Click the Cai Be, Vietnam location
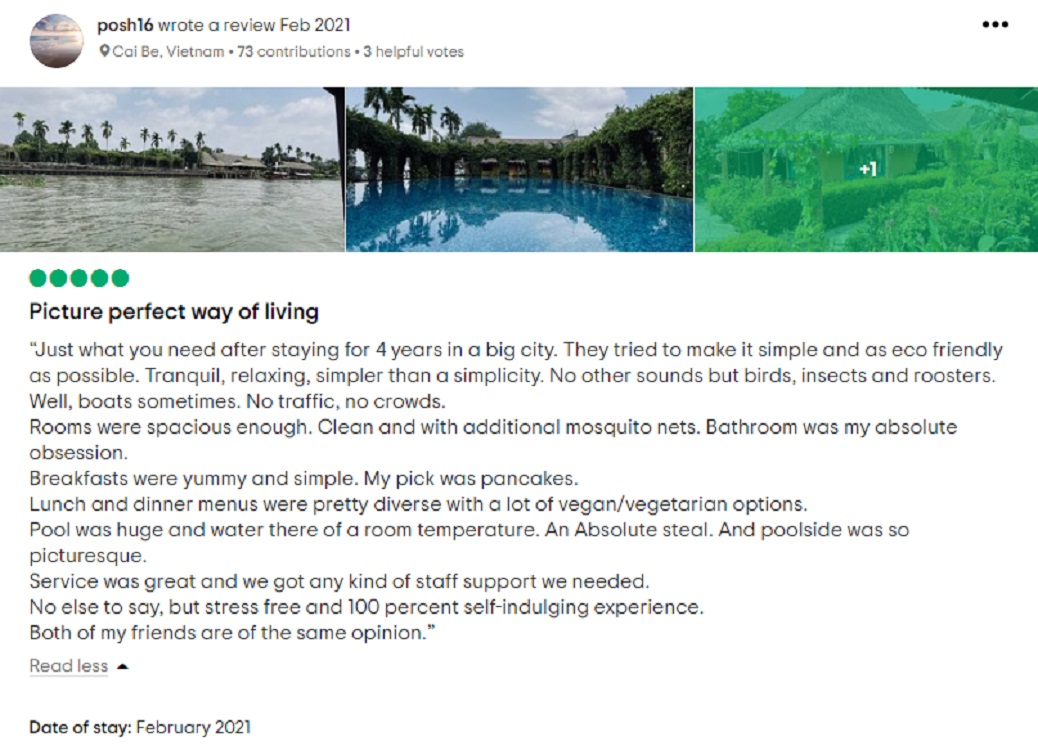Viewport: 1038px width, 750px height. tap(168, 52)
